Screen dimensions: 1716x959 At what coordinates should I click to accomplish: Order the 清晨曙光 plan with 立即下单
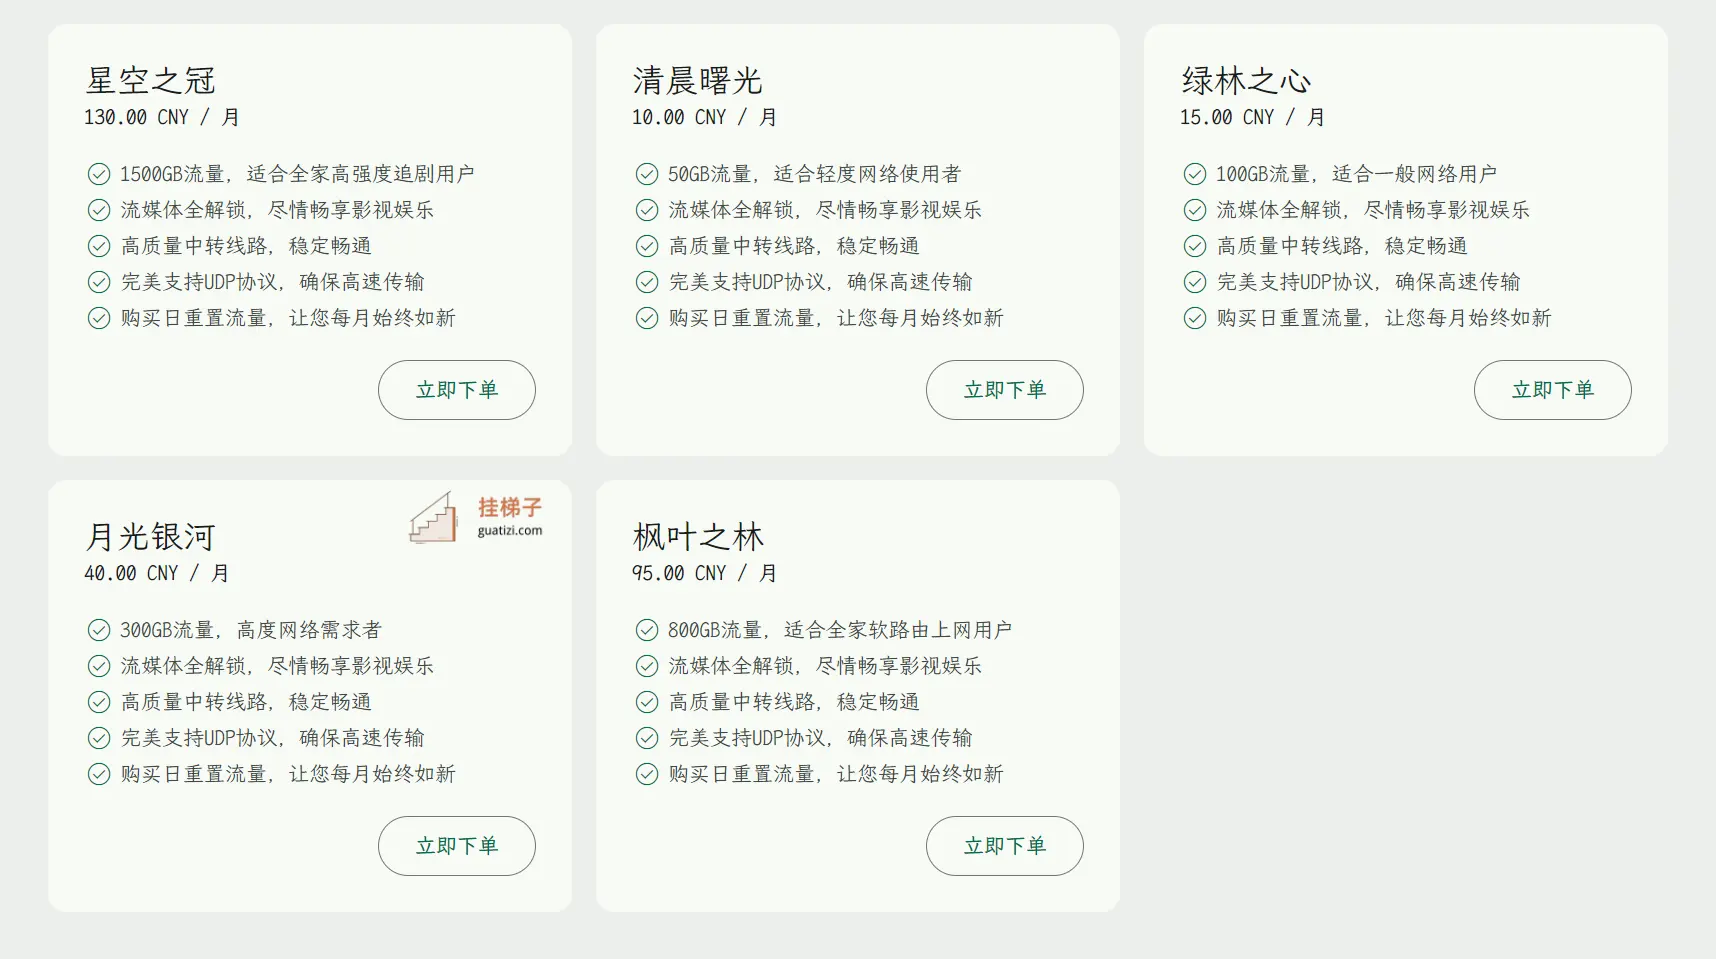(x=1005, y=390)
